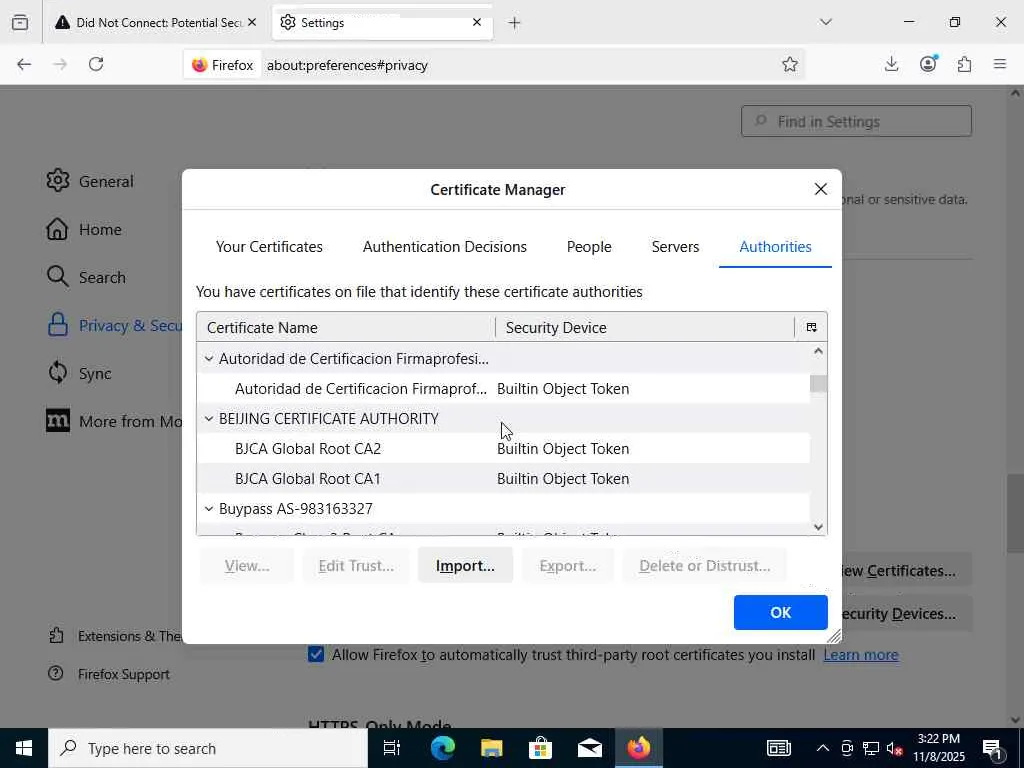The height and width of the screenshot is (768, 1024).
Task: Select Privacy & Security in sidebar
Action: pyautogui.click(x=114, y=325)
